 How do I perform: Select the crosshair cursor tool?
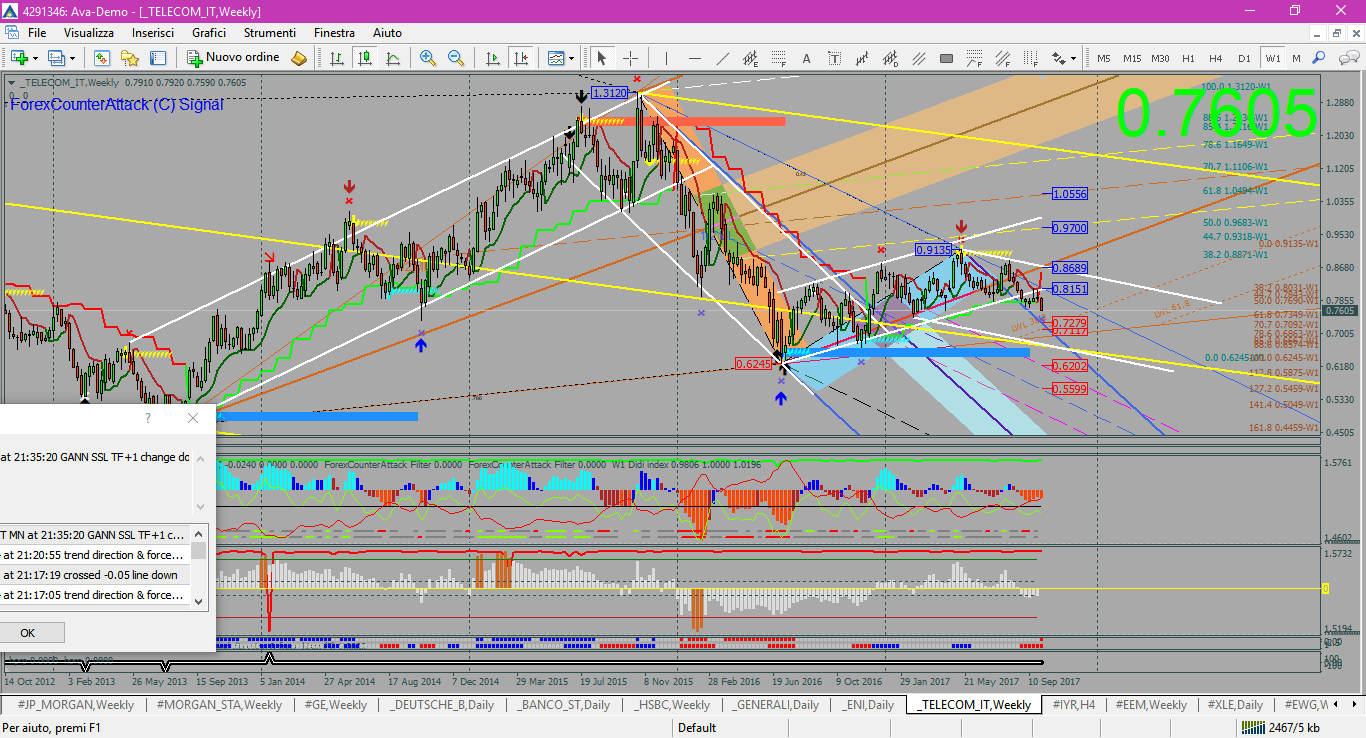631,58
